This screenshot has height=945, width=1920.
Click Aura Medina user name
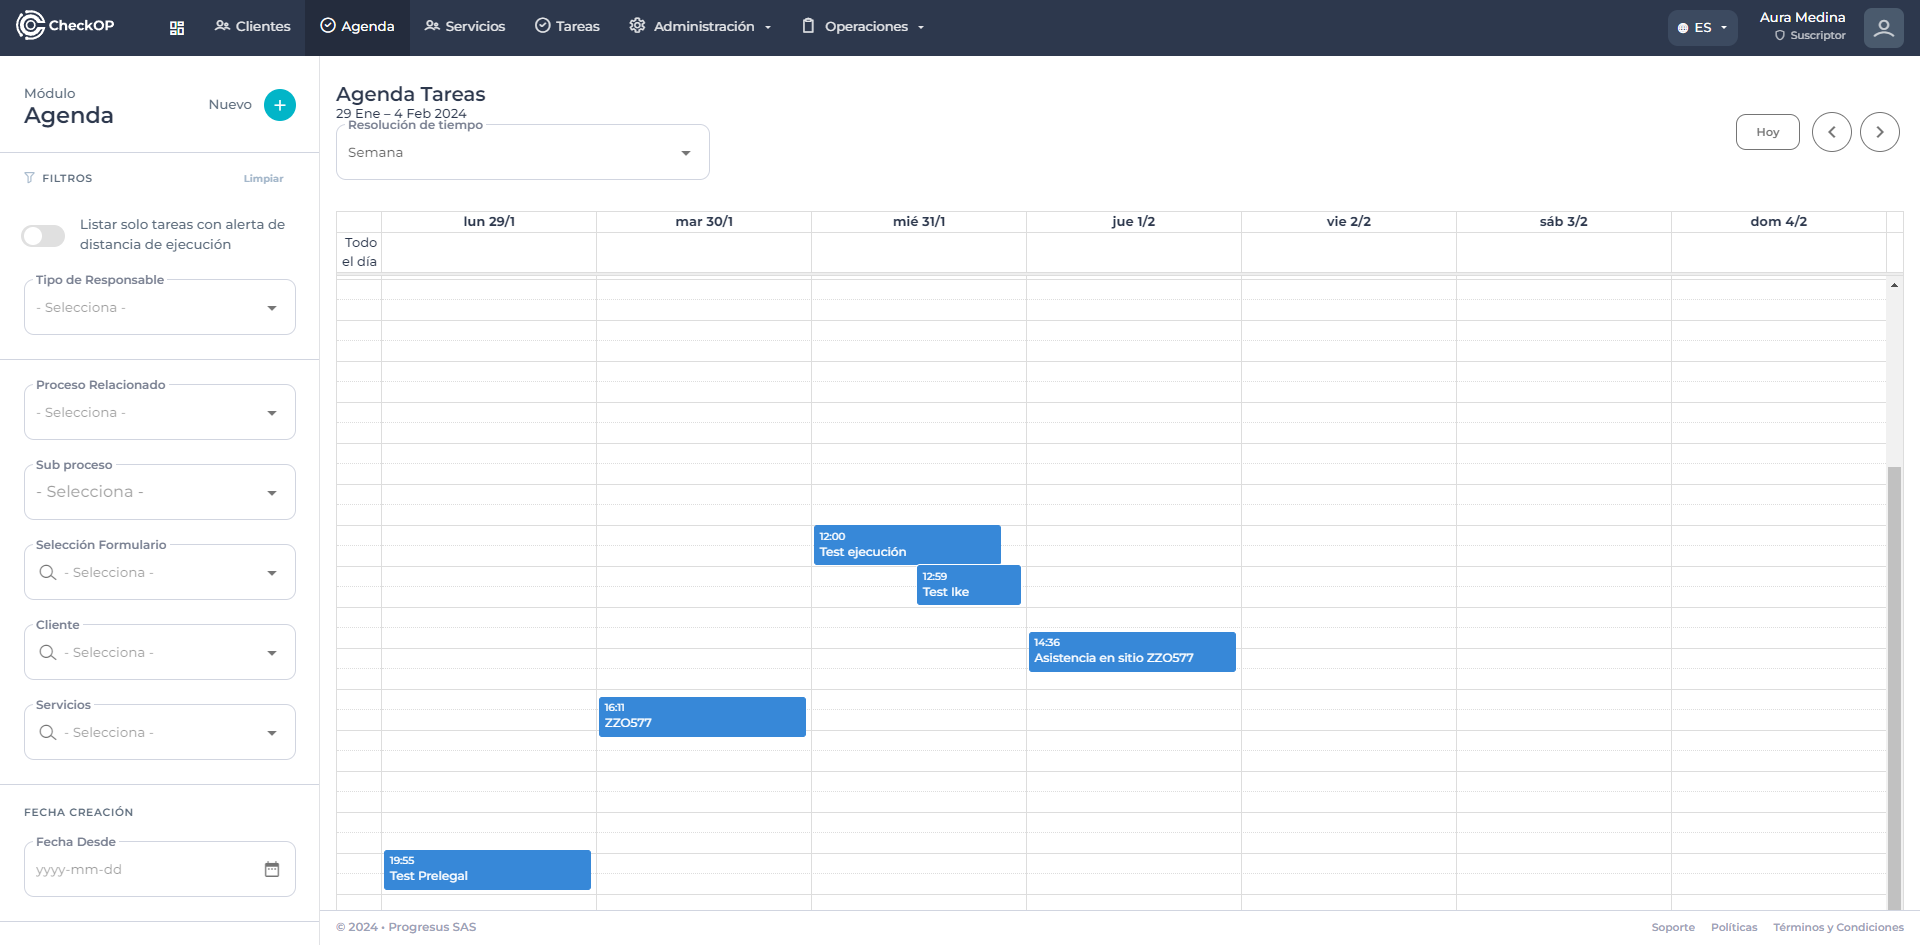(x=1802, y=17)
